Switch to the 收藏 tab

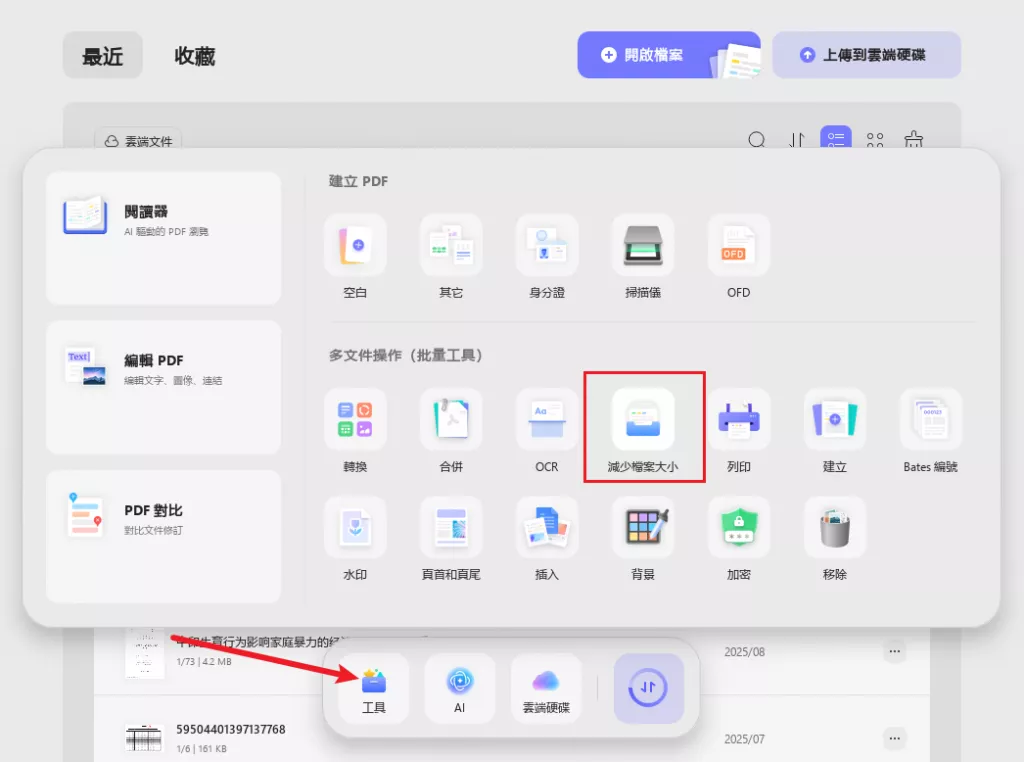195,56
